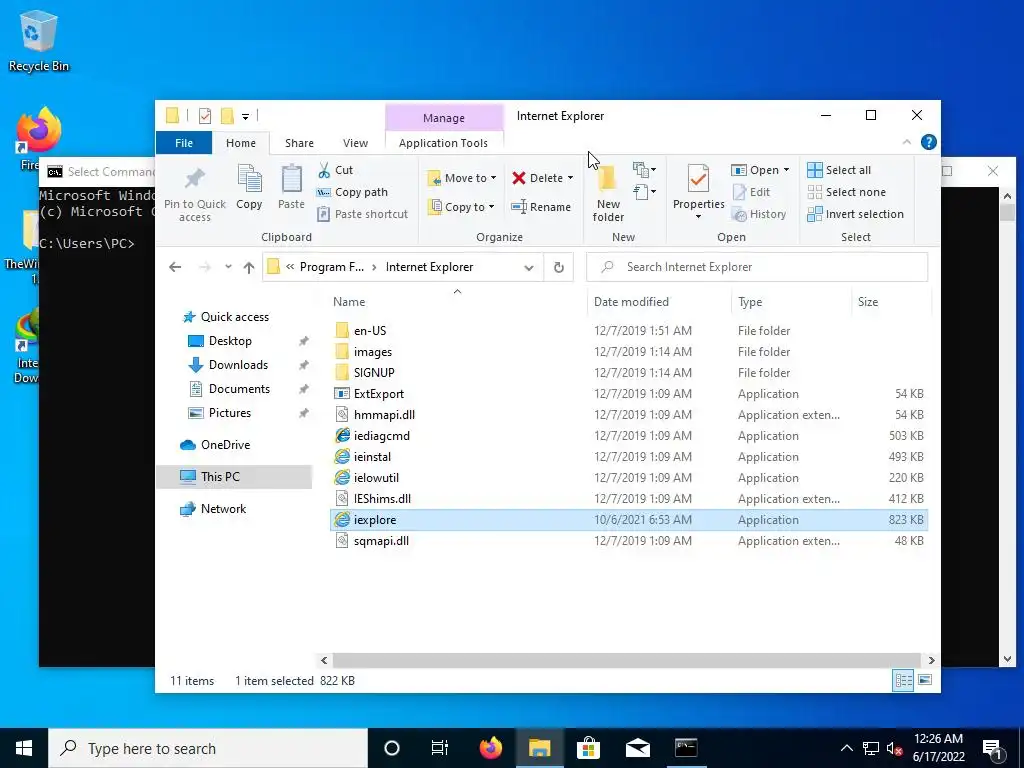Click Select all
This screenshot has height=768, width=1024.
(x=840, y=170)
